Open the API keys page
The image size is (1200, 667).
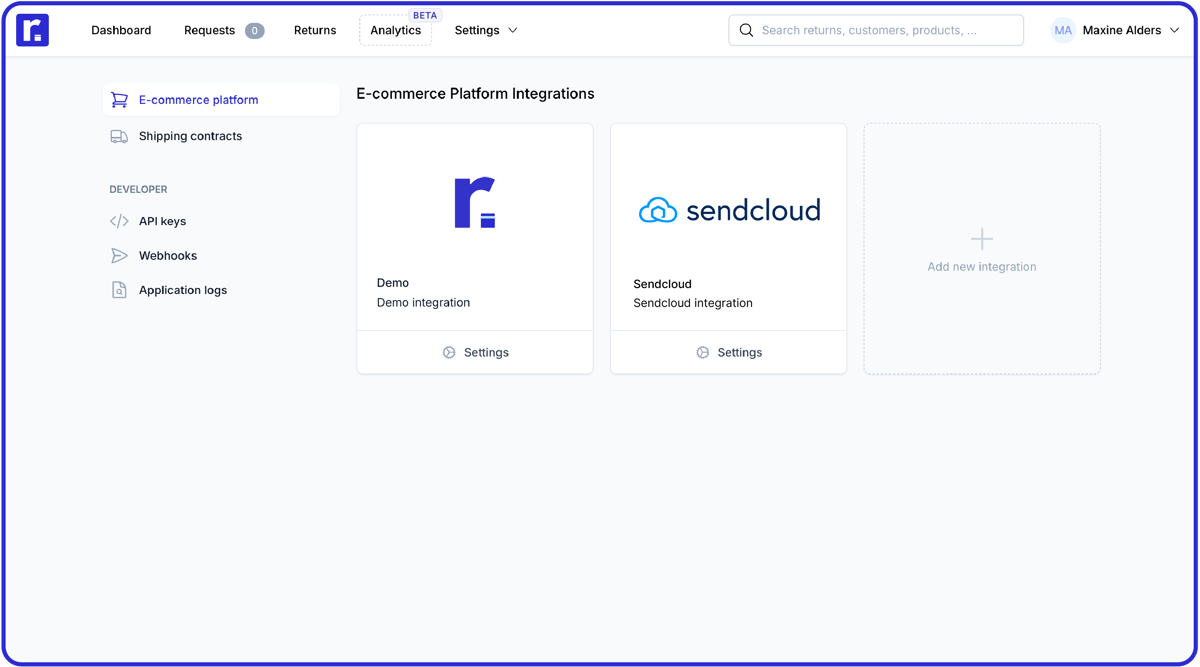(x=162, y=221)
